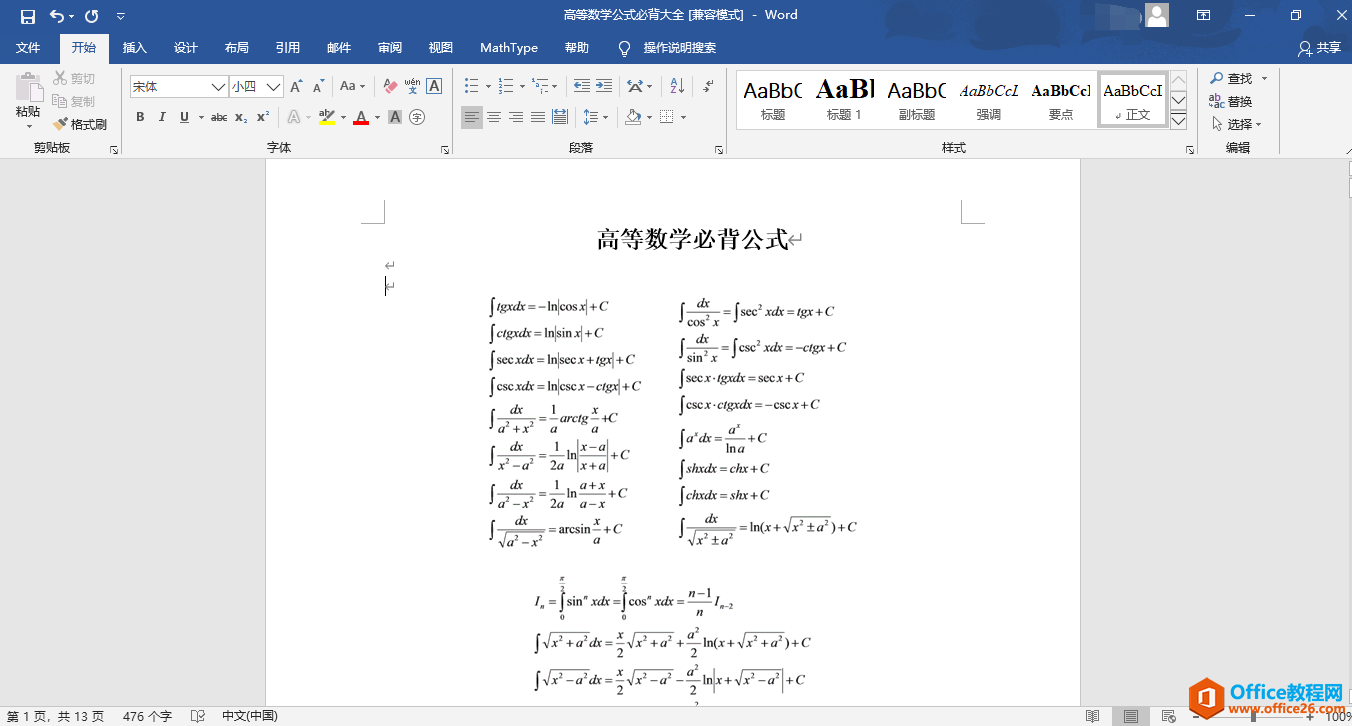Save the document using the save icon

pyautogui.click(x=27, y=16)
